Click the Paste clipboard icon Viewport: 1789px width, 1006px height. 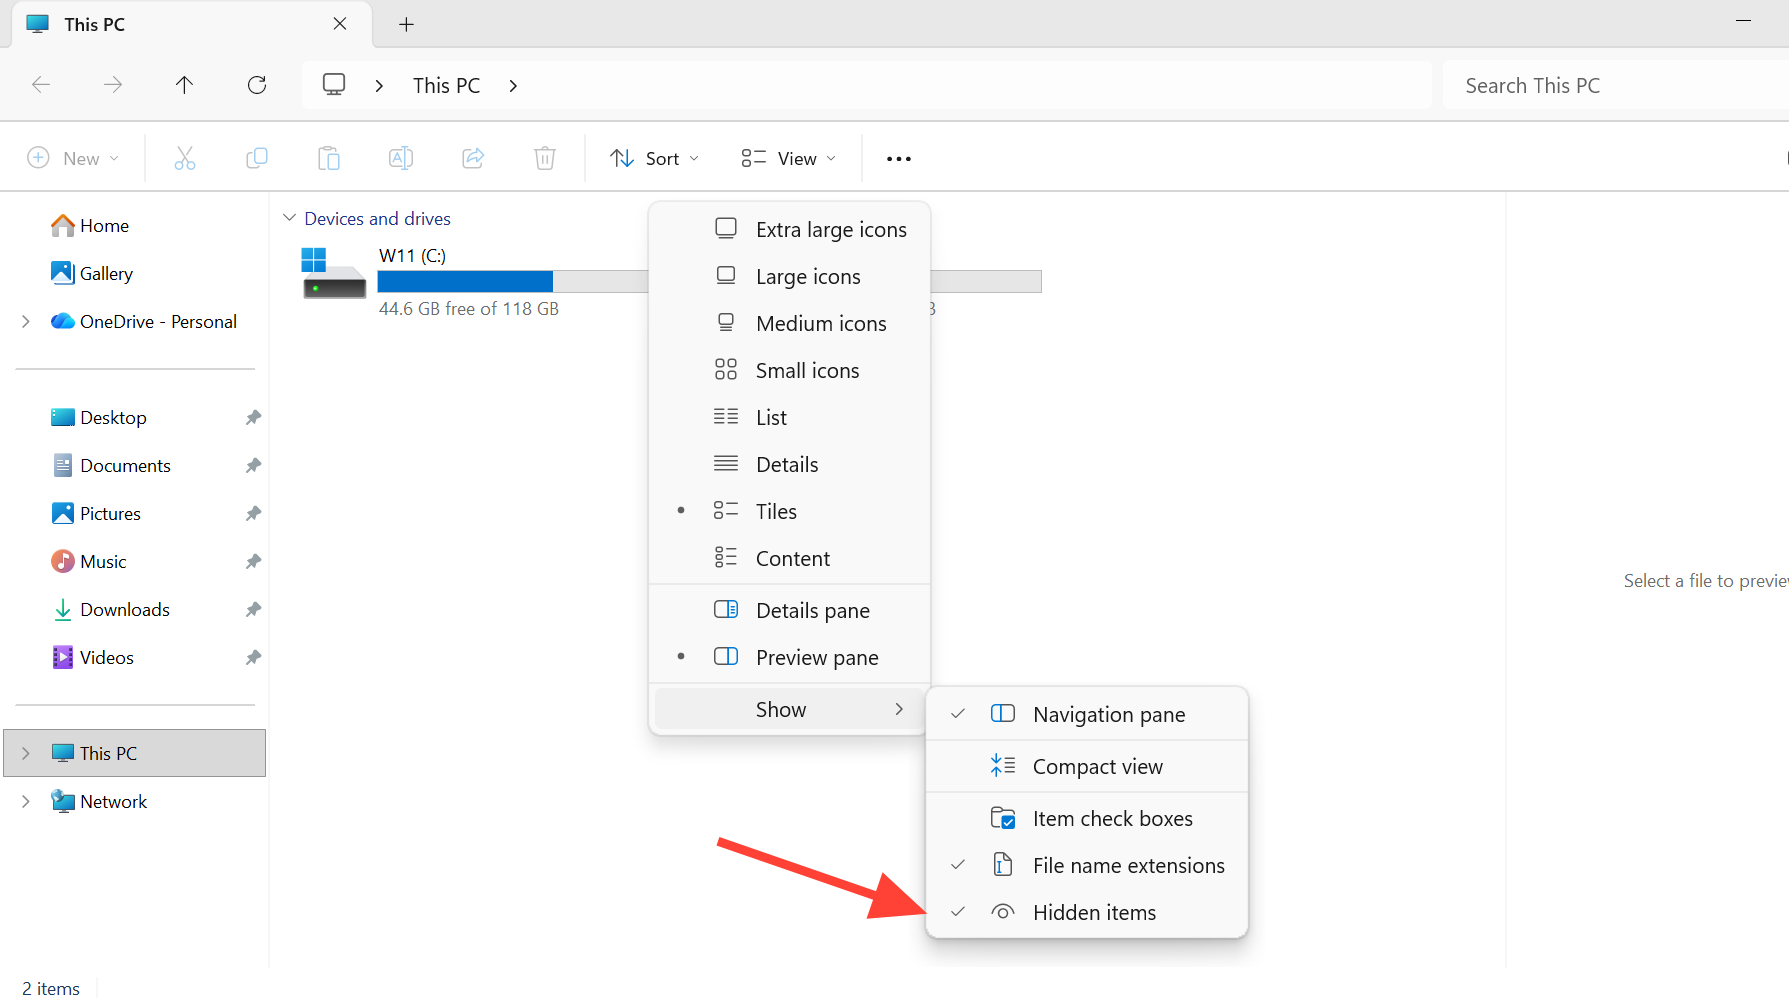click(x=329, y=158)
